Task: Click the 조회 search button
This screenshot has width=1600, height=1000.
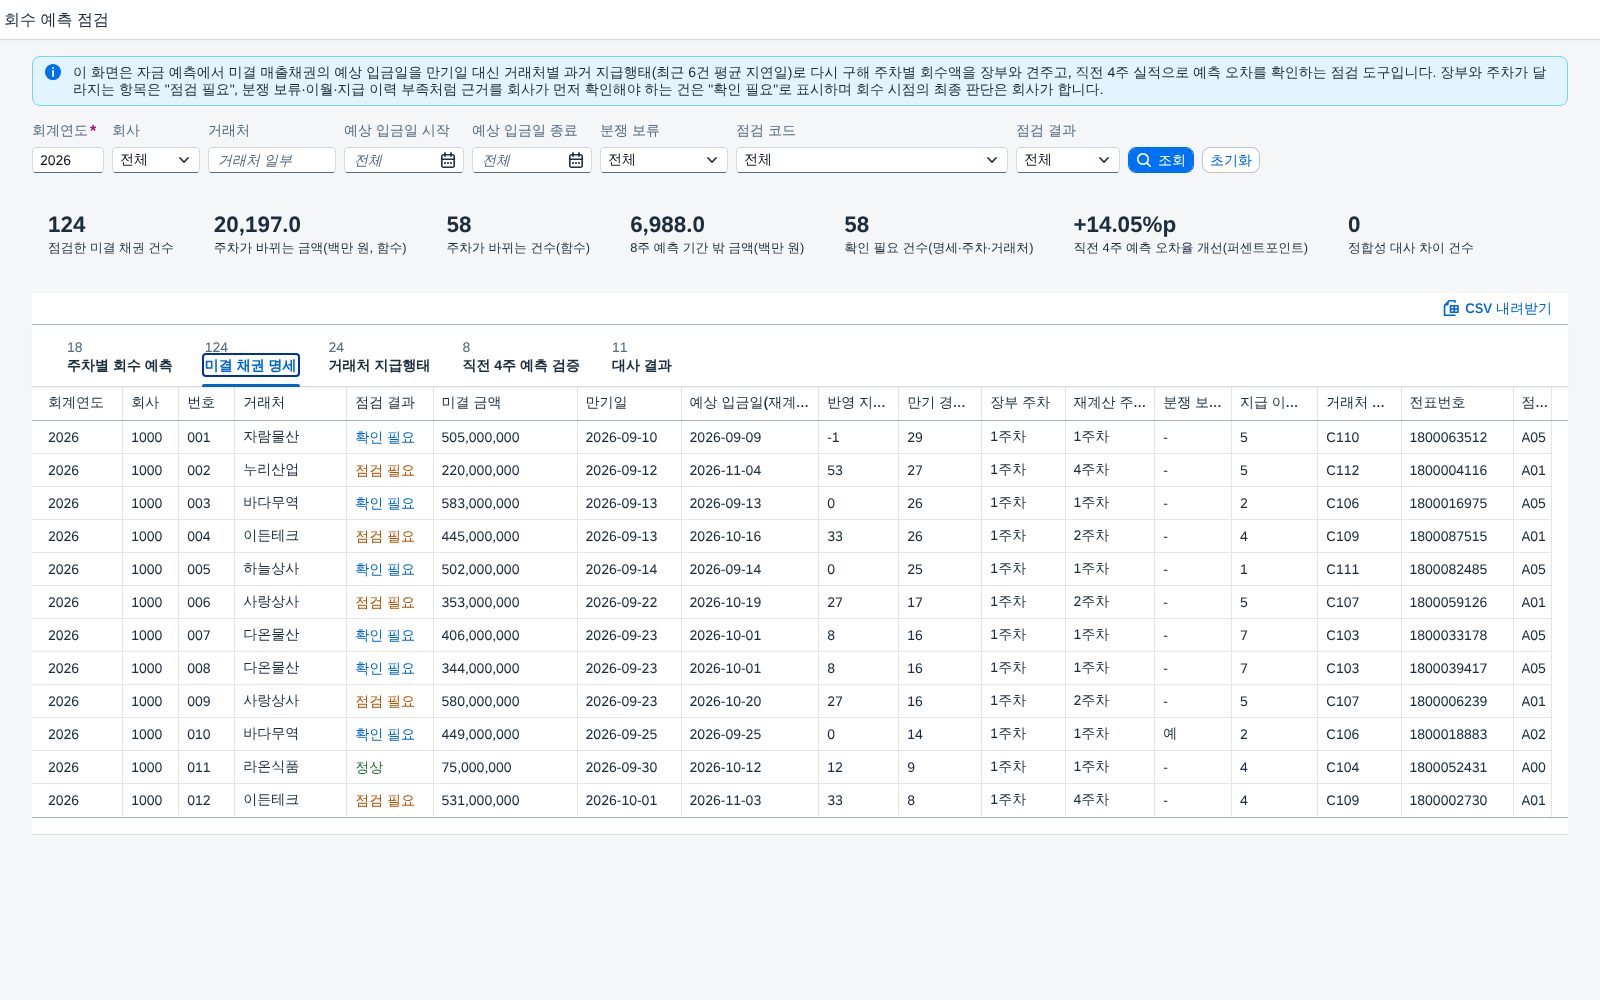Action: (x=1160, y=160)
